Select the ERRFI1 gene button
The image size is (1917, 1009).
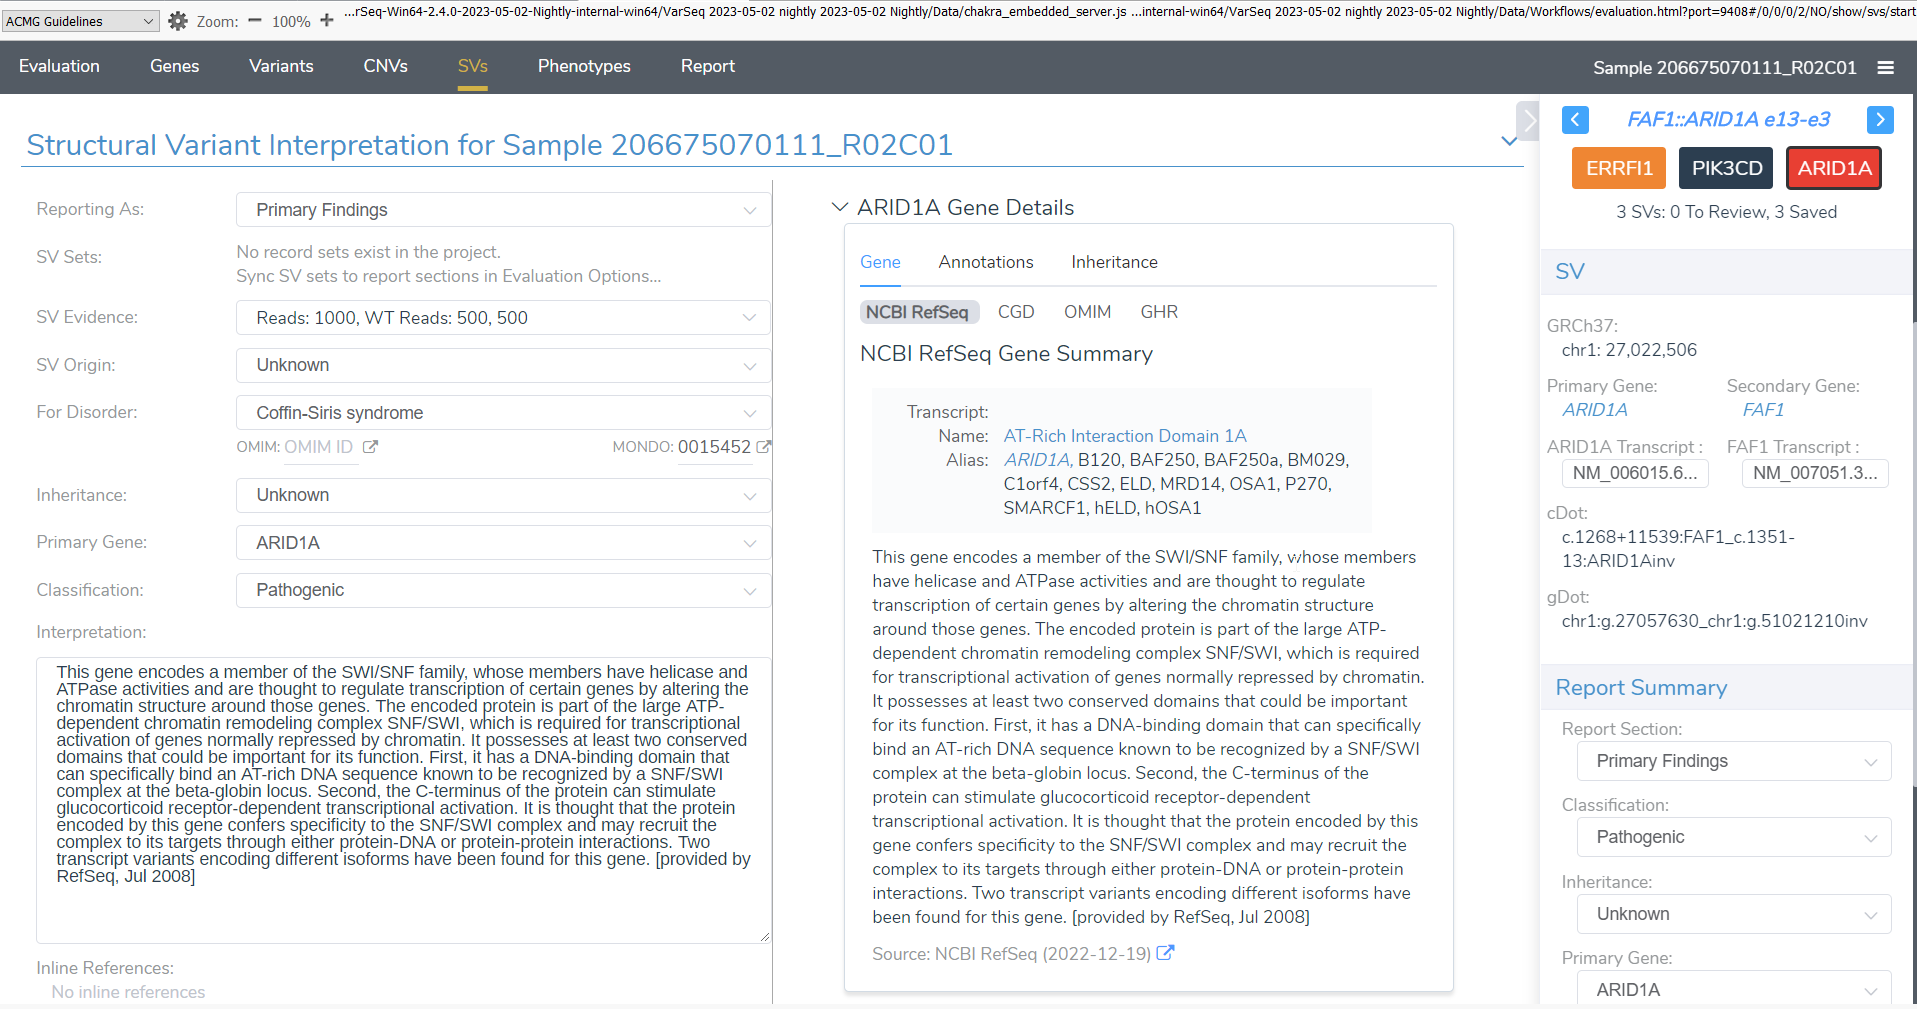[x=1618, y=168]
